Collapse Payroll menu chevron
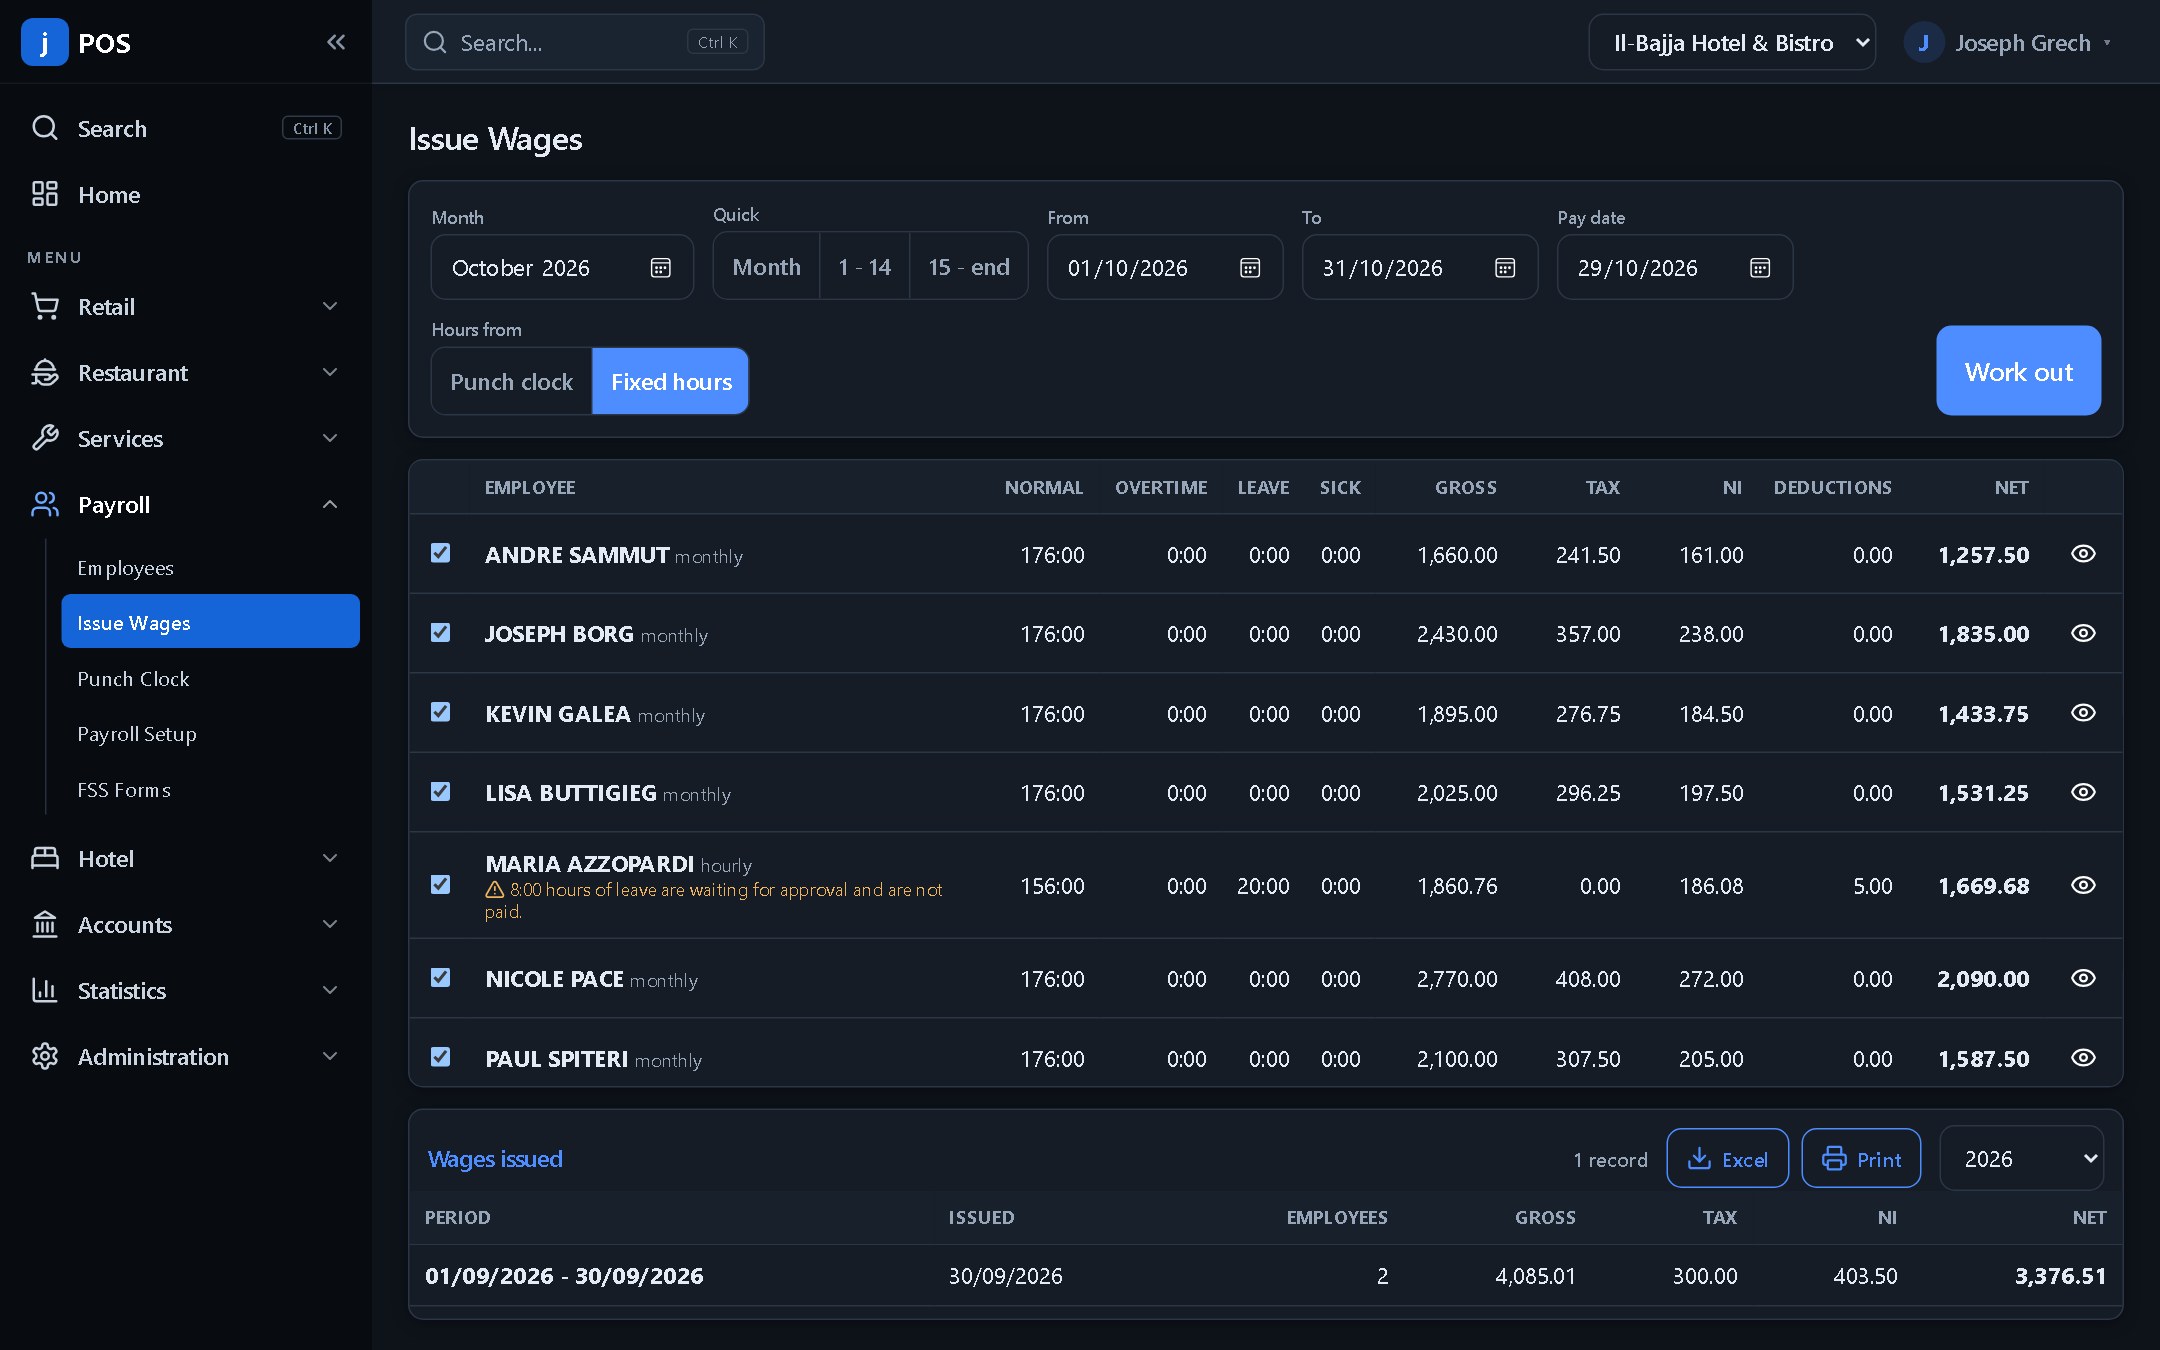The height and width of the screenshot is (1350, 2160). coord(330,505)
